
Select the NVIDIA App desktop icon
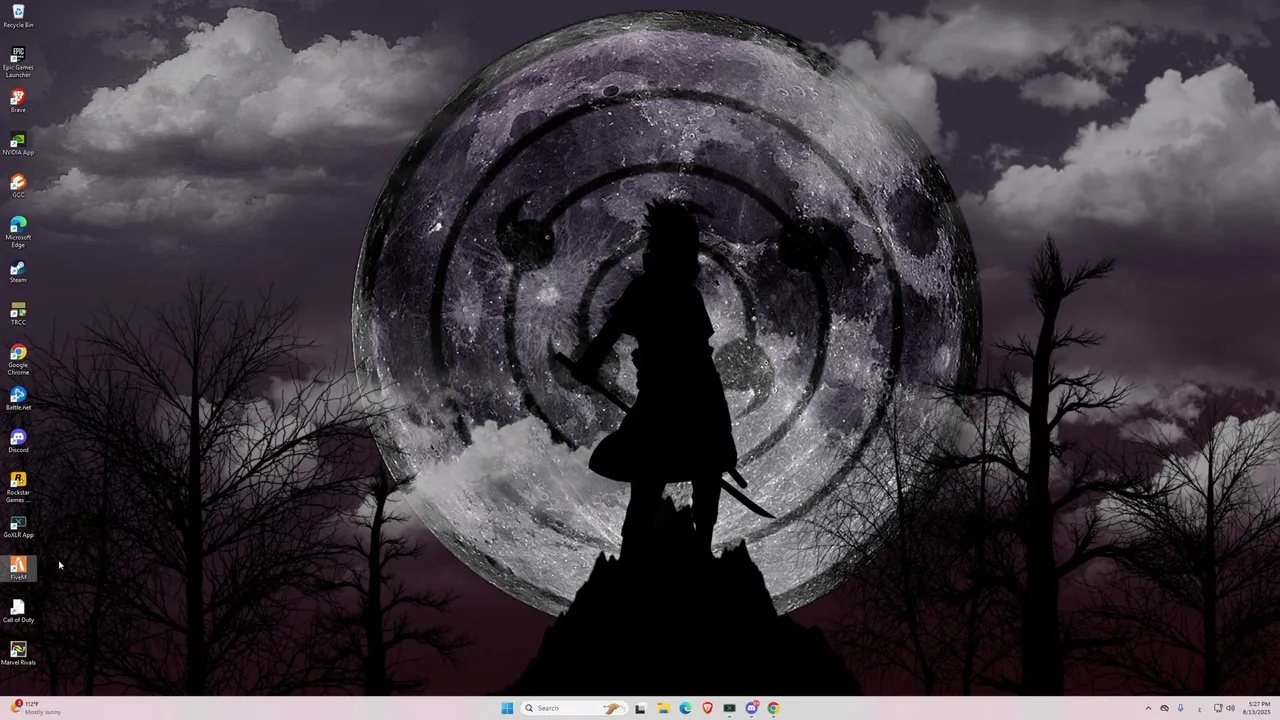click(x=18, y=144)
